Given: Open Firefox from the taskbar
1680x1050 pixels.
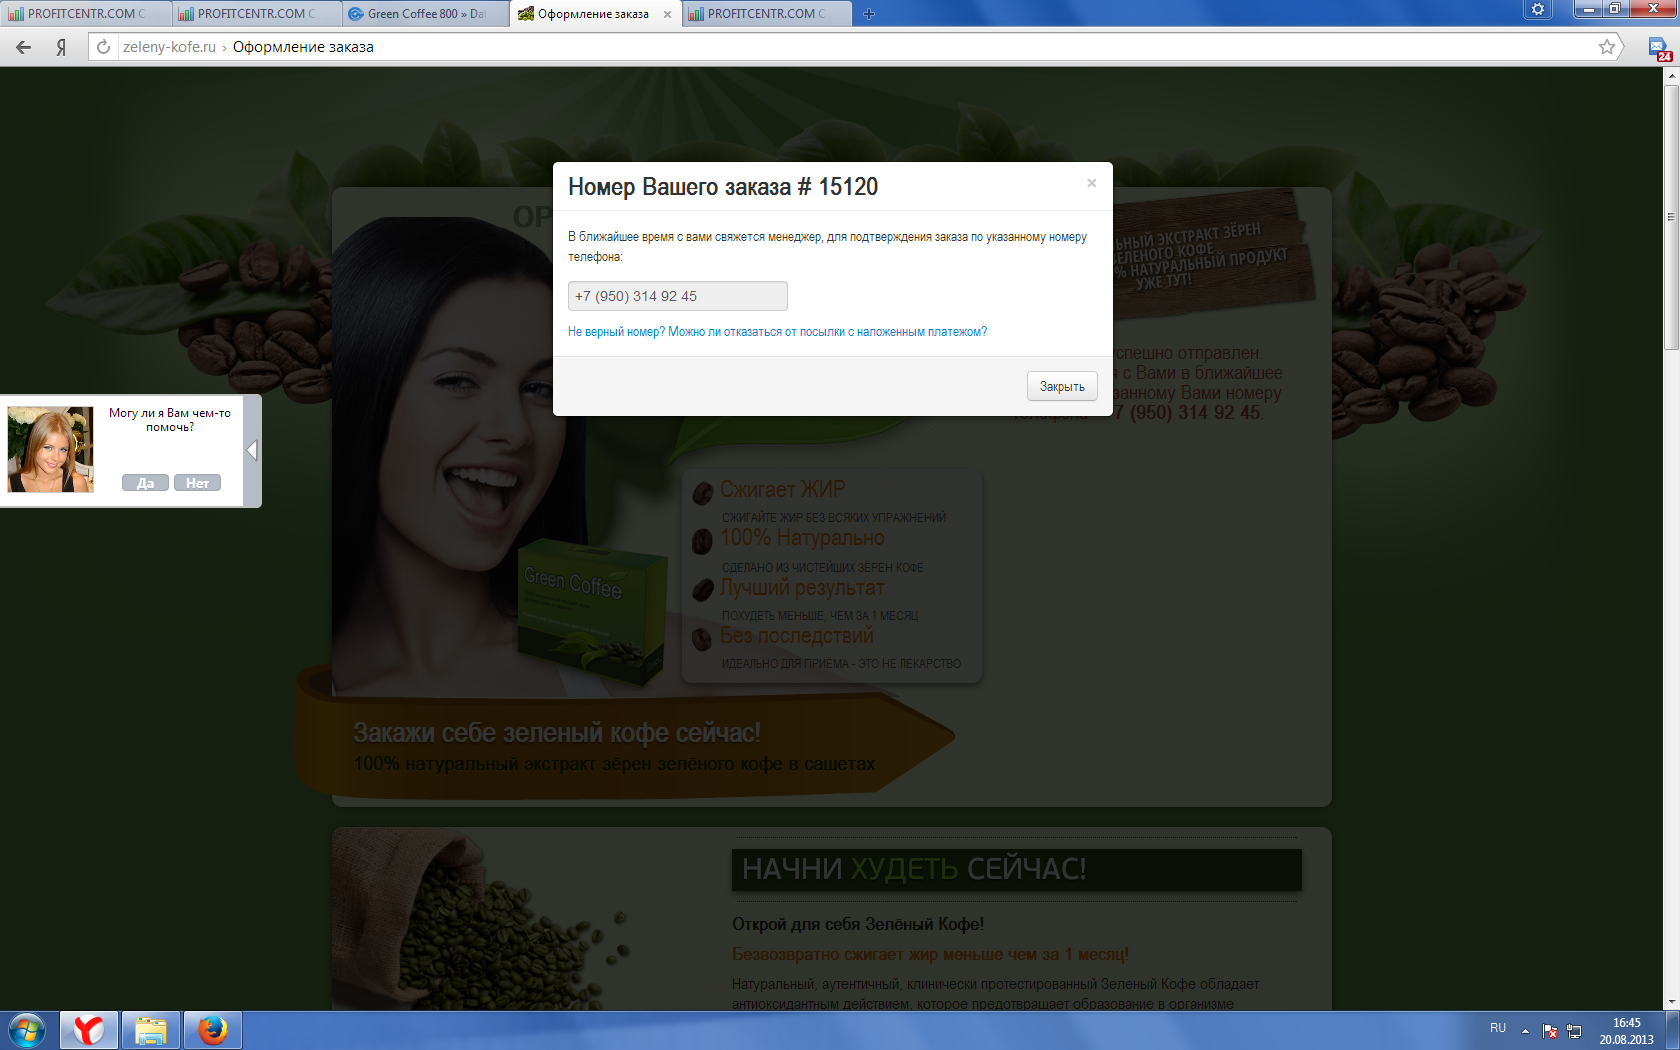Looking at the screenshot, I should pos(213,1030).
